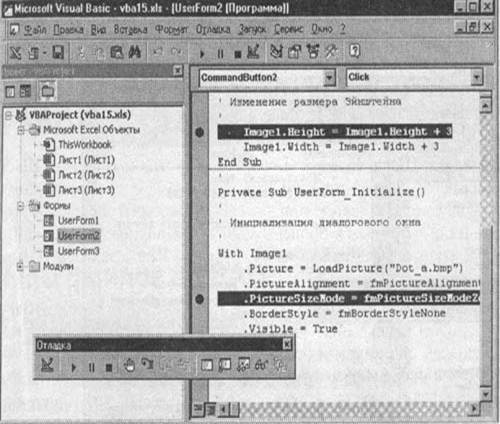Click the Run arrow in the Отладка toolbar
This screenshot has height=424, width=500.
74,367
